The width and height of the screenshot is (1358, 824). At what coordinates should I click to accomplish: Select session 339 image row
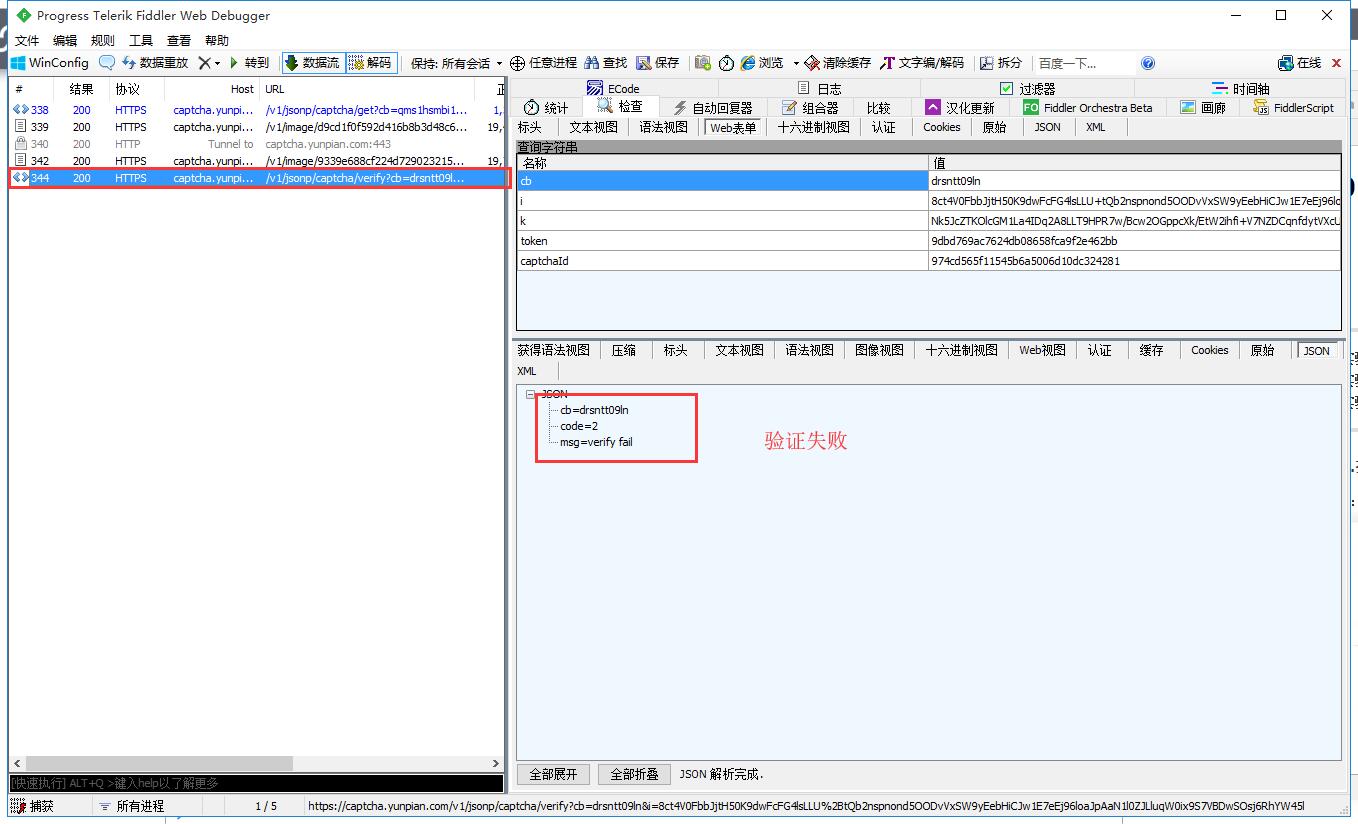point(257,127)
